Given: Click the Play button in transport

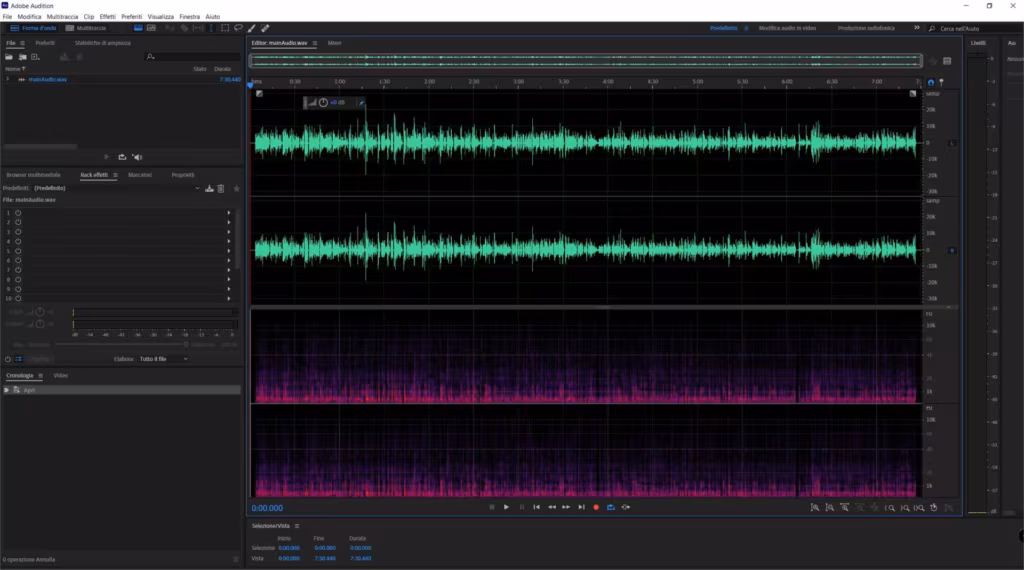Looking at the screenshot, I should pyautogui.click(x=506, y=507).
